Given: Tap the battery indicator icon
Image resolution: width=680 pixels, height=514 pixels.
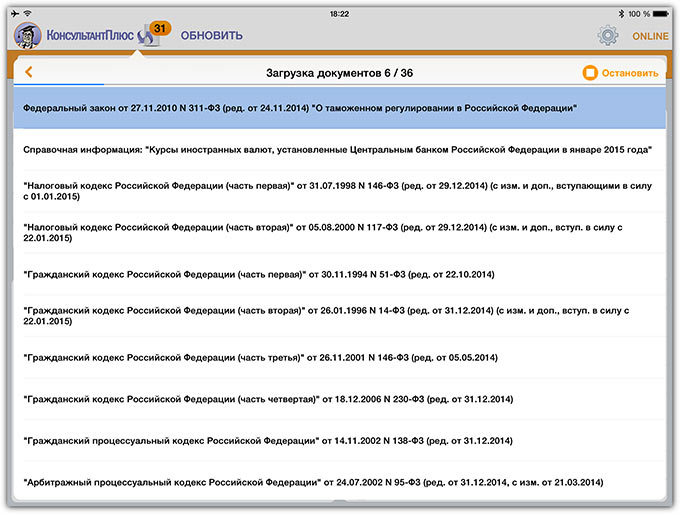Looking at the screenshot, I should click(661, 14).
